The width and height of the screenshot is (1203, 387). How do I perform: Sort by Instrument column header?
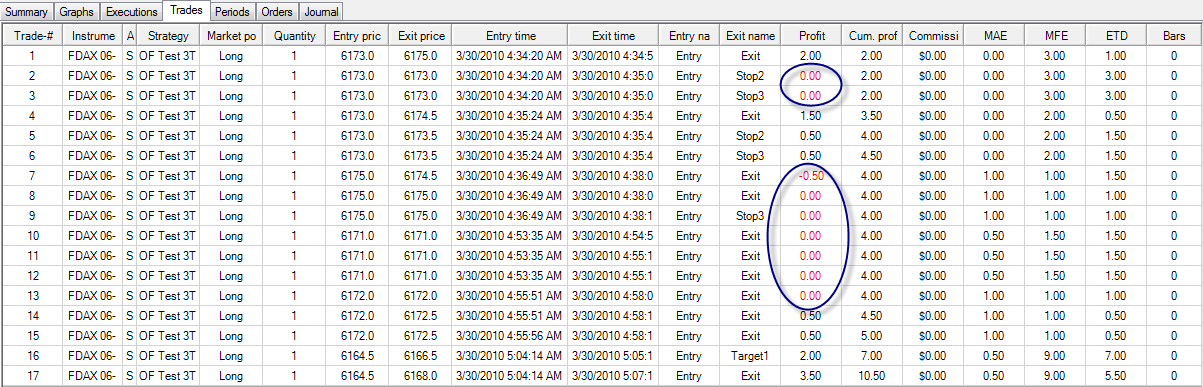click(92, 36)
